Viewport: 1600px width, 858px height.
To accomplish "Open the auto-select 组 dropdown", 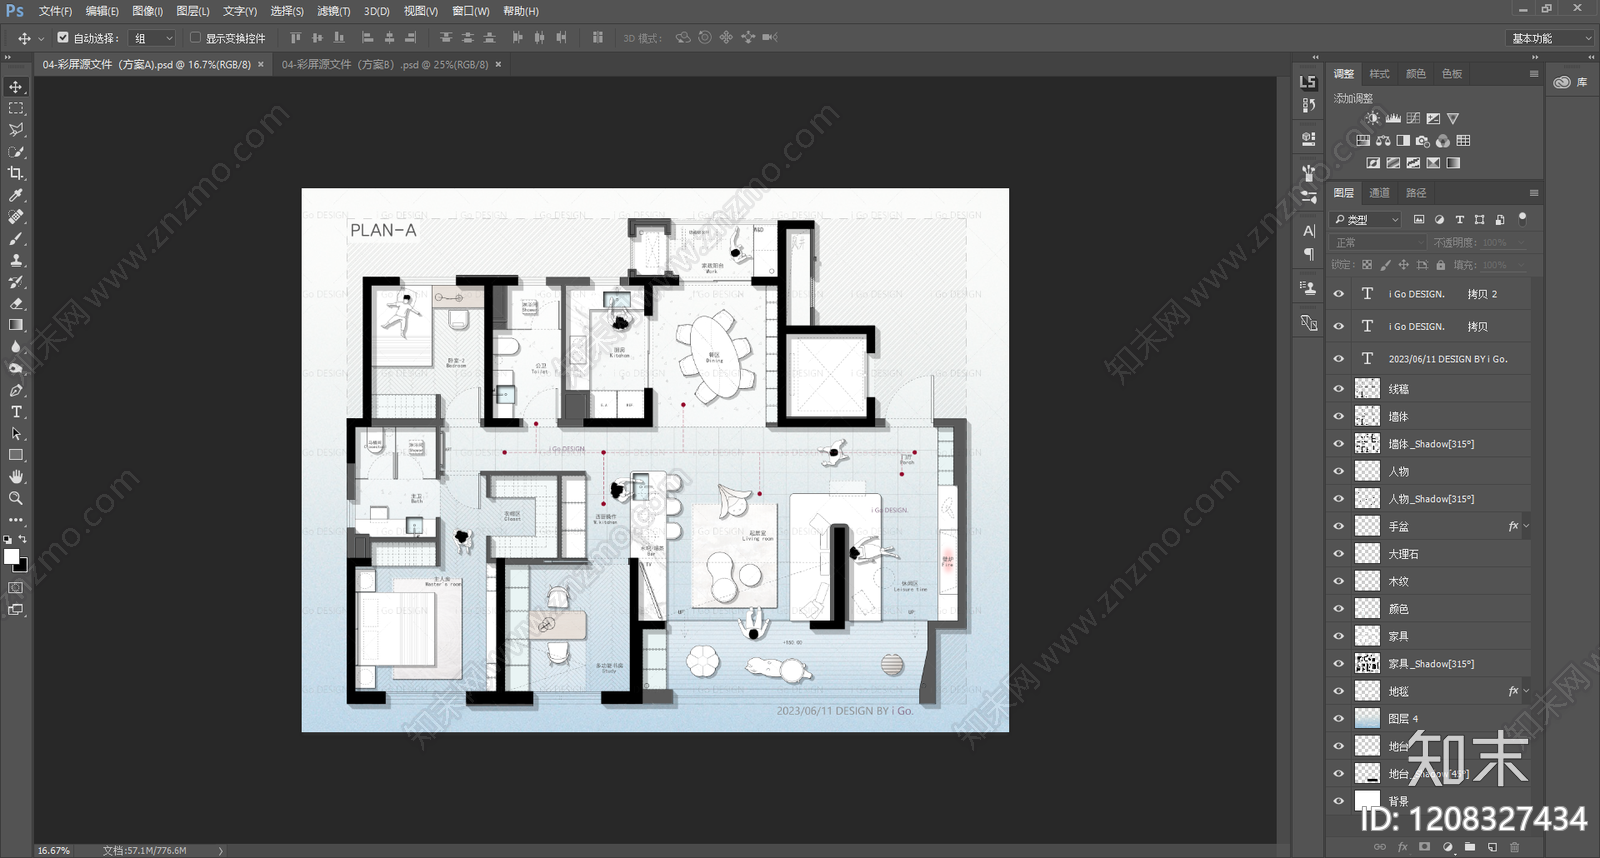I will pyautogui.click(x=153, y=38).
